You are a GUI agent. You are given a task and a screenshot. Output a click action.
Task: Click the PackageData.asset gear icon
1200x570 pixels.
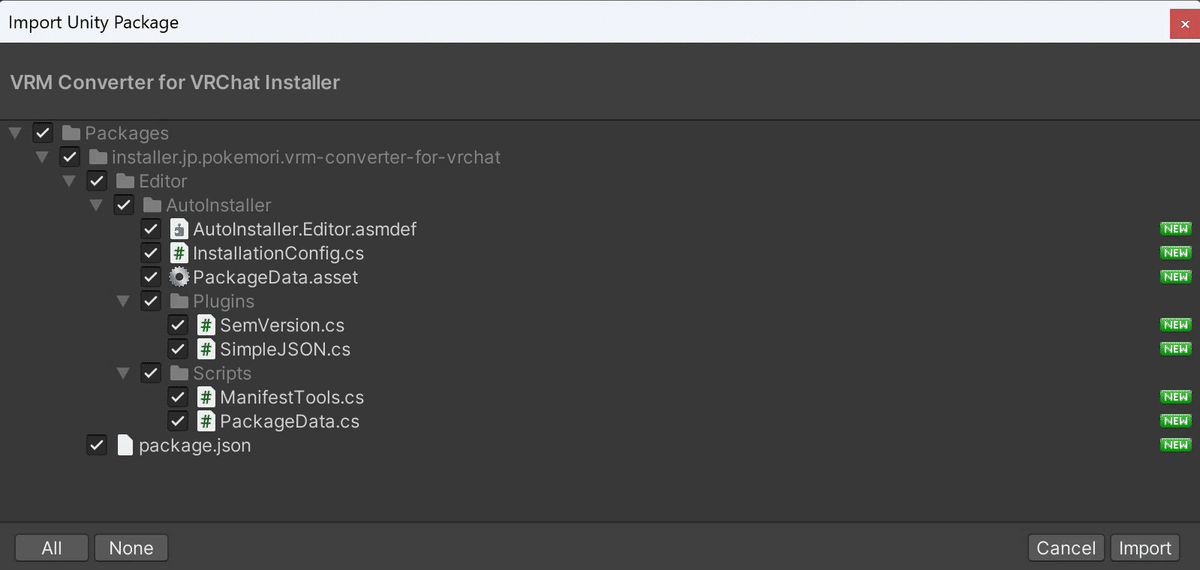[179, 277]
